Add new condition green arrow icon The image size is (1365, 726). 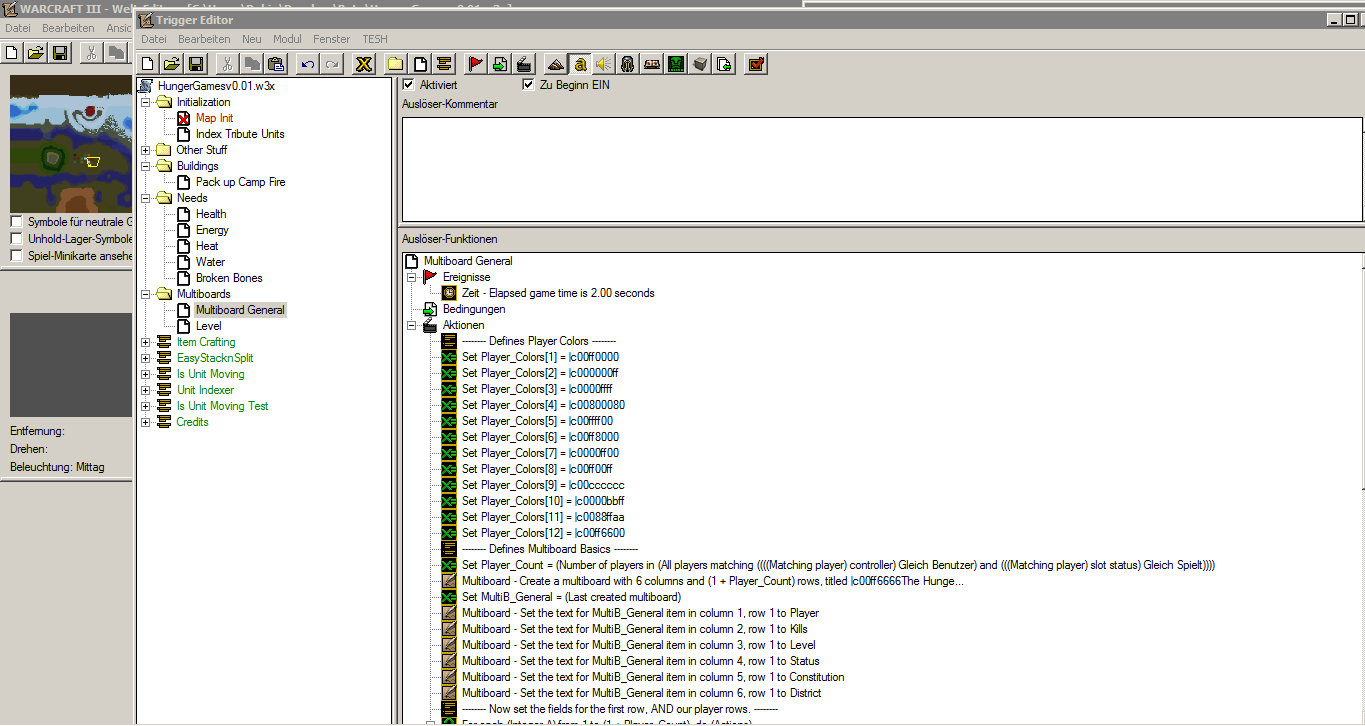500,64
